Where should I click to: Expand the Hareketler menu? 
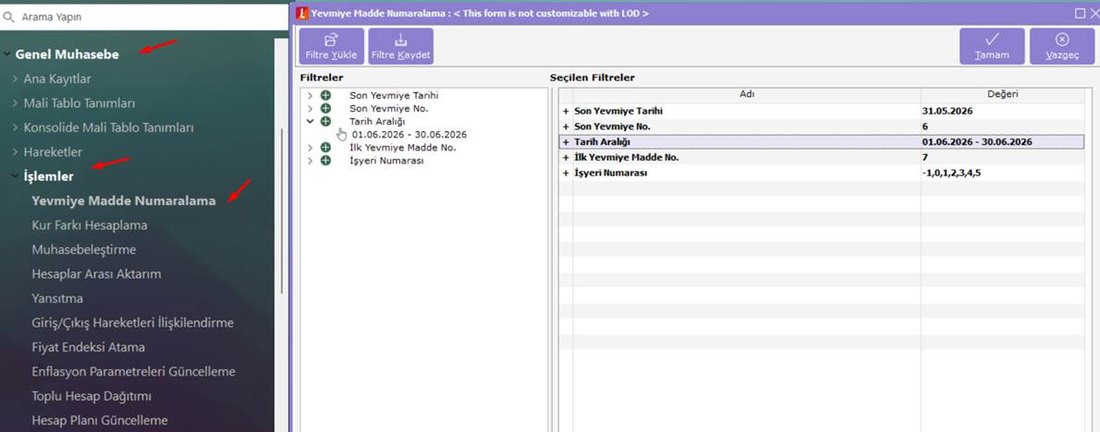click(15, 152)
